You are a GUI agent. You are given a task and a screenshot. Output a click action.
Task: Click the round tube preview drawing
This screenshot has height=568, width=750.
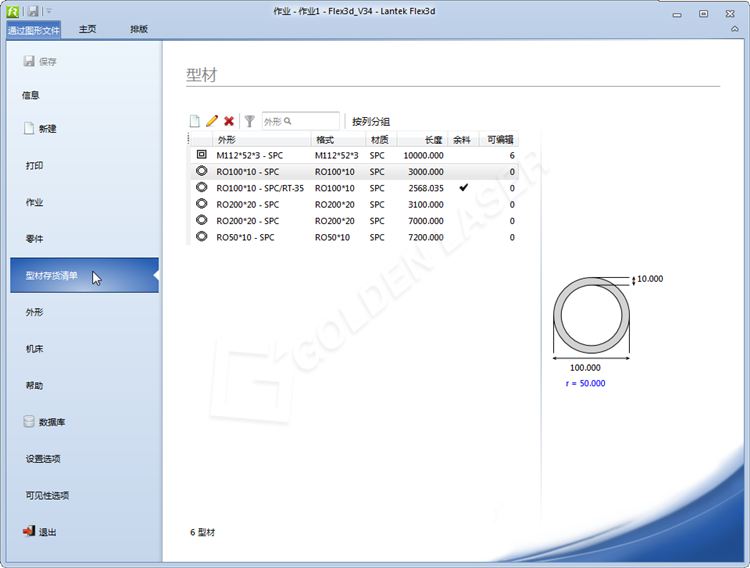click(x=593, y=318)
